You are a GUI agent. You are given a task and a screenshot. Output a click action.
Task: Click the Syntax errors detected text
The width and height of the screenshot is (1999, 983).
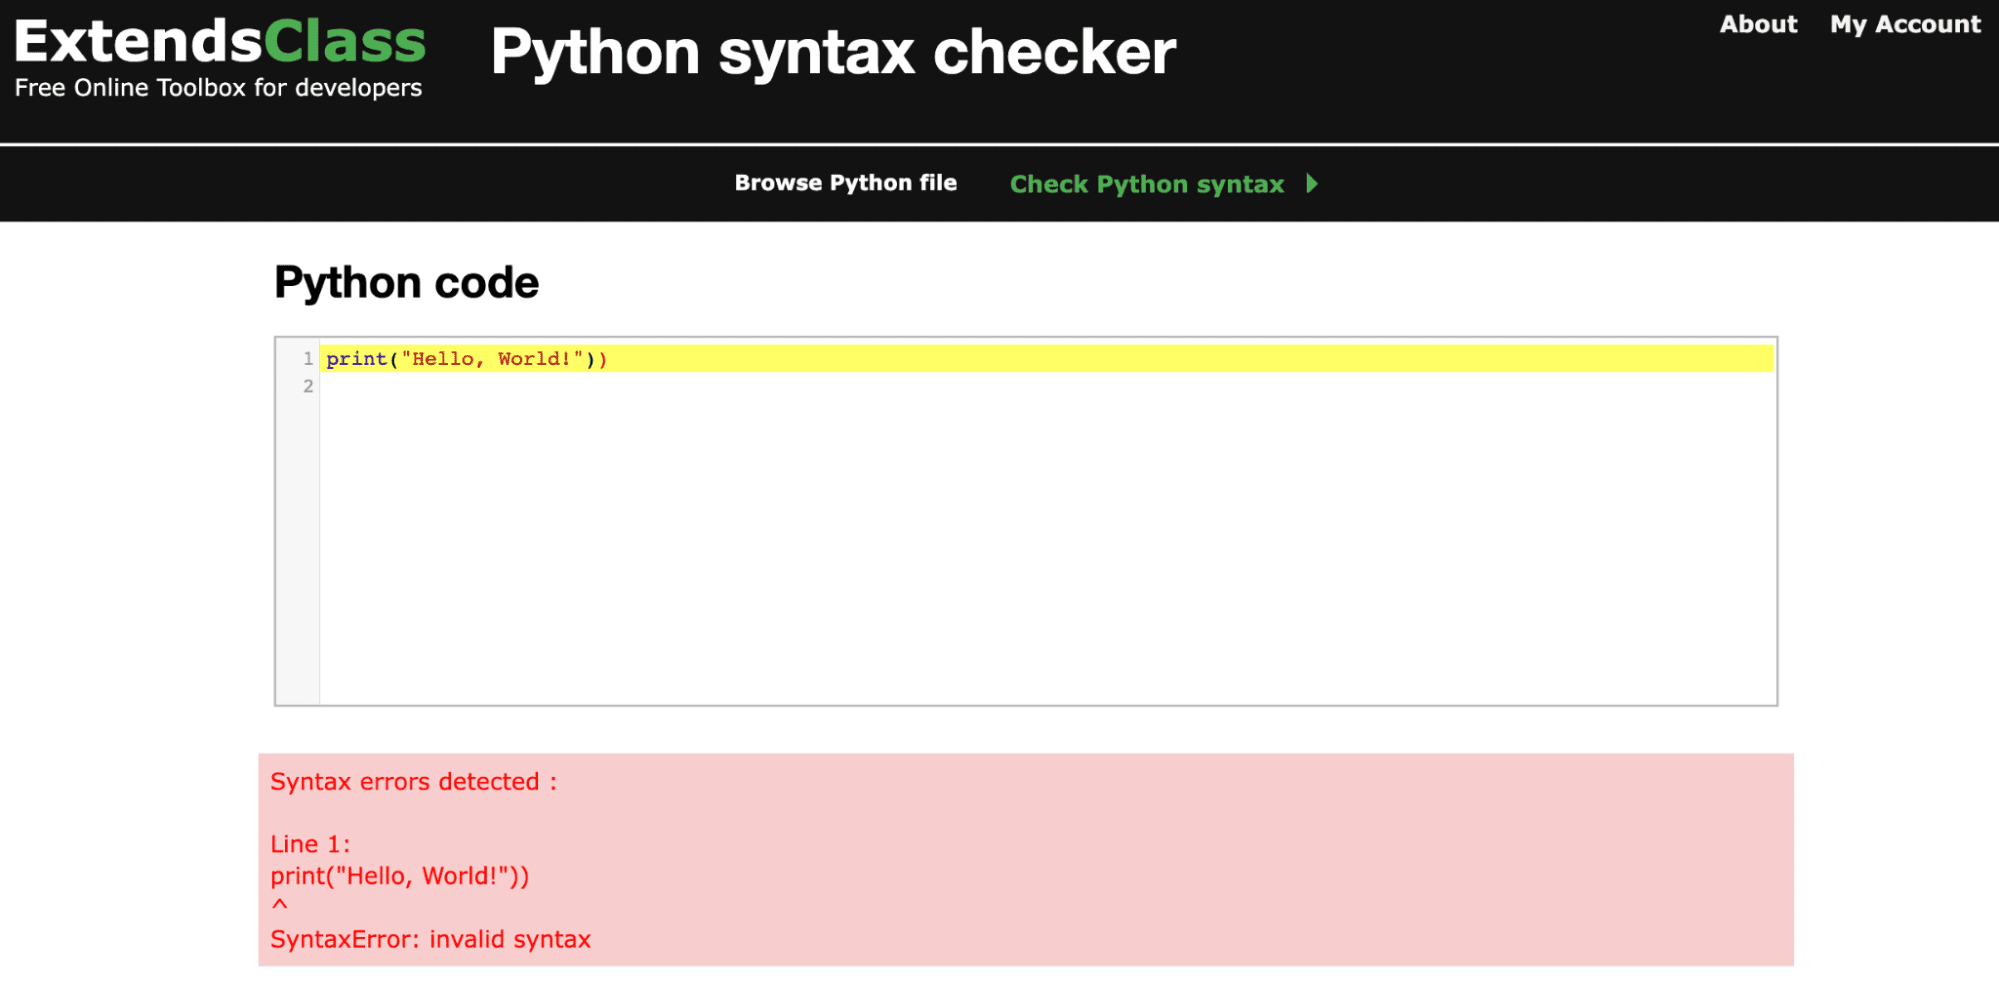click(x=413, y=781)
